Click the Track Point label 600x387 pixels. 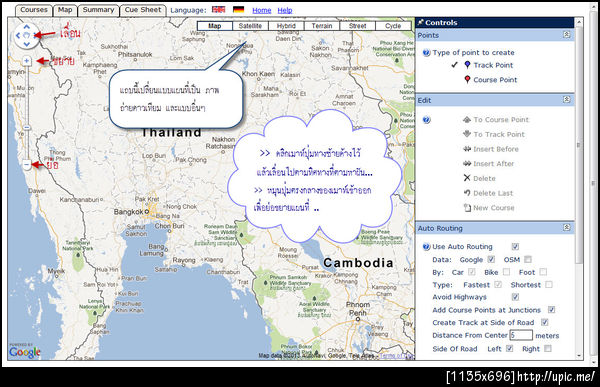point(493,65)
